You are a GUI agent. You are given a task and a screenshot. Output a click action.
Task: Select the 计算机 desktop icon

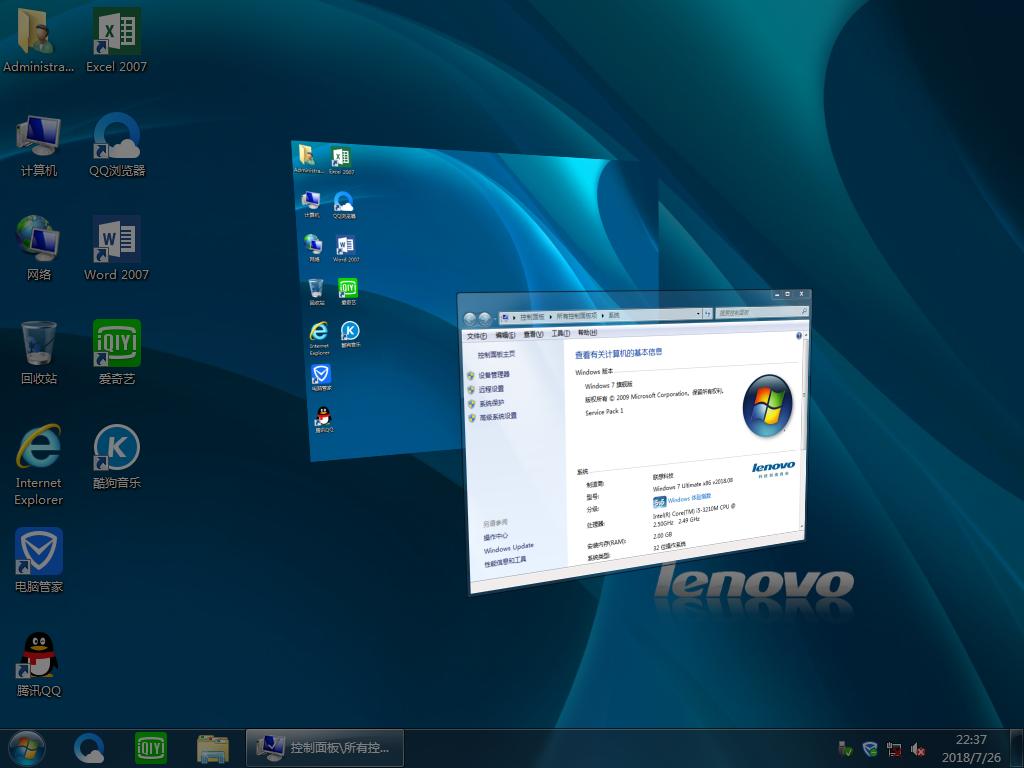click(38, 136)
